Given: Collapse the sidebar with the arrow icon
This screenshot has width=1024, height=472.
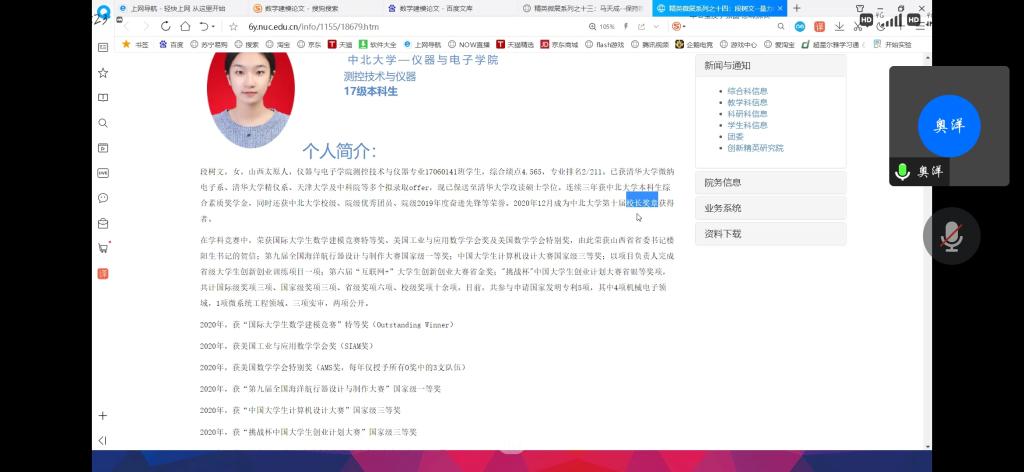Looking at the screenshot, I should click(x=102, y=440).
